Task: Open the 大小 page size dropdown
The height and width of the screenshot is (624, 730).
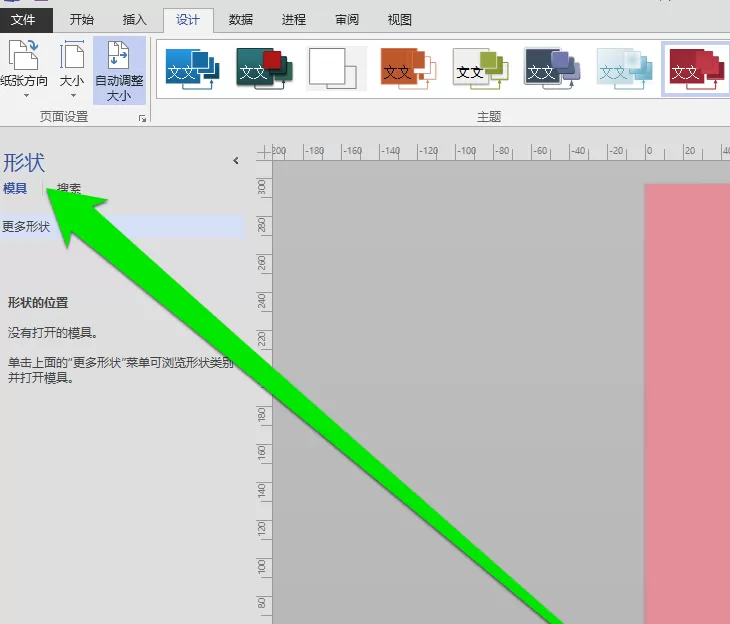Action: pyautogui.click(x=72, y=70)
